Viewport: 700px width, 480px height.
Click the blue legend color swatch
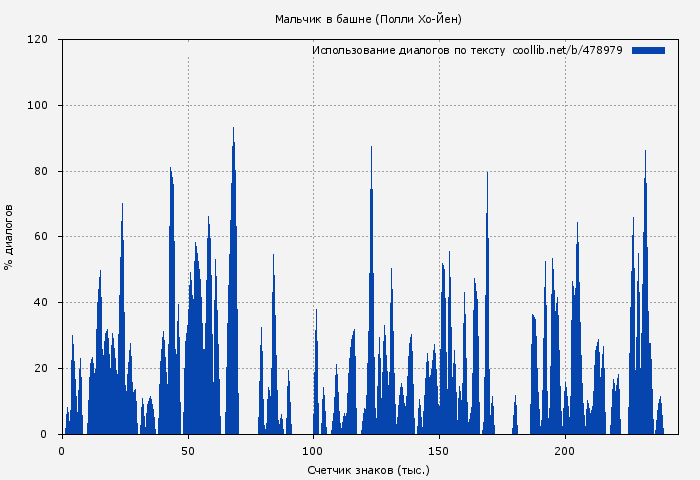click(x=648, y=50)
